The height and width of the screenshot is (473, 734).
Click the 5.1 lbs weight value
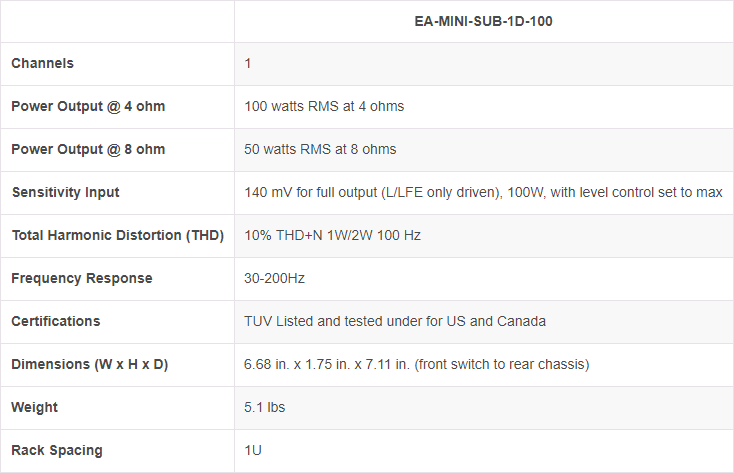(x=264, y=407)
